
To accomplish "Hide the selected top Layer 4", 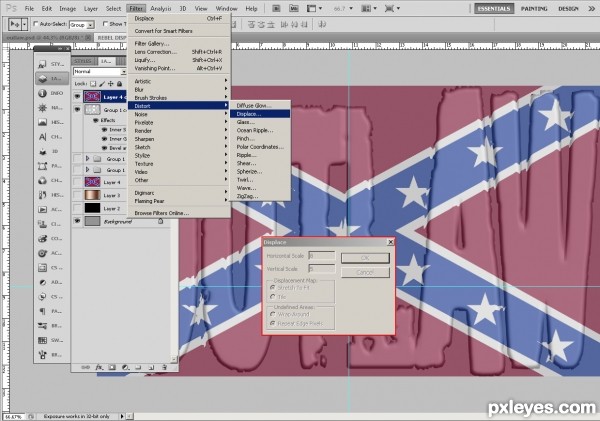I will pos(77,97).
